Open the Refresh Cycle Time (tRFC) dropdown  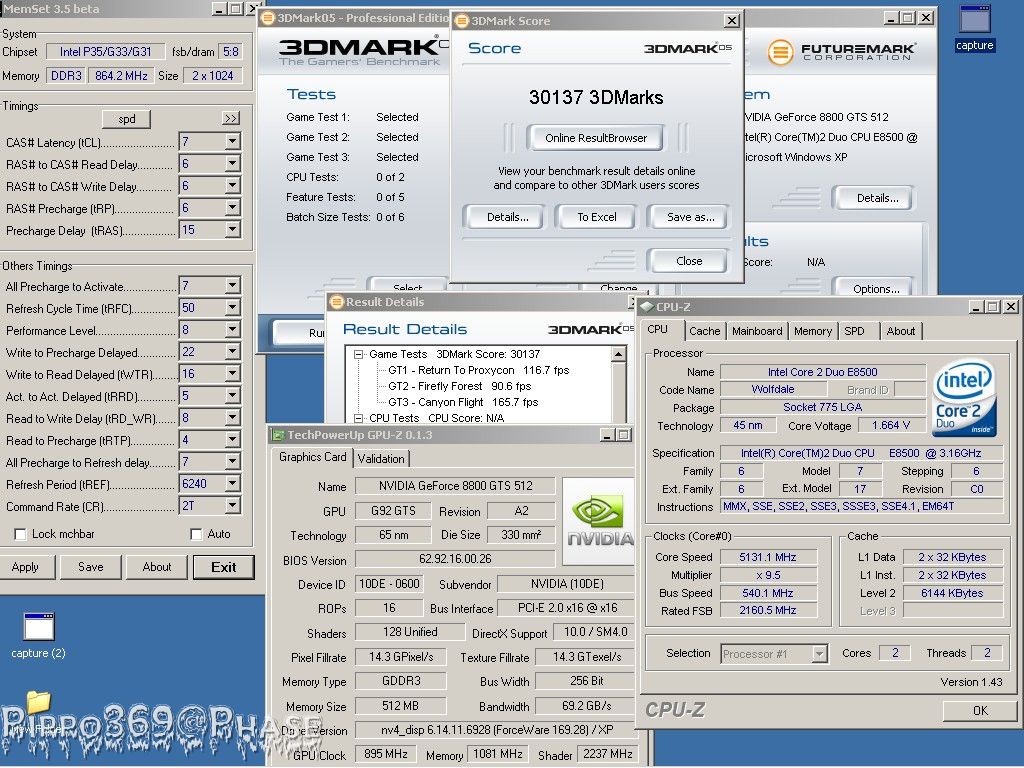coord(232,308)
